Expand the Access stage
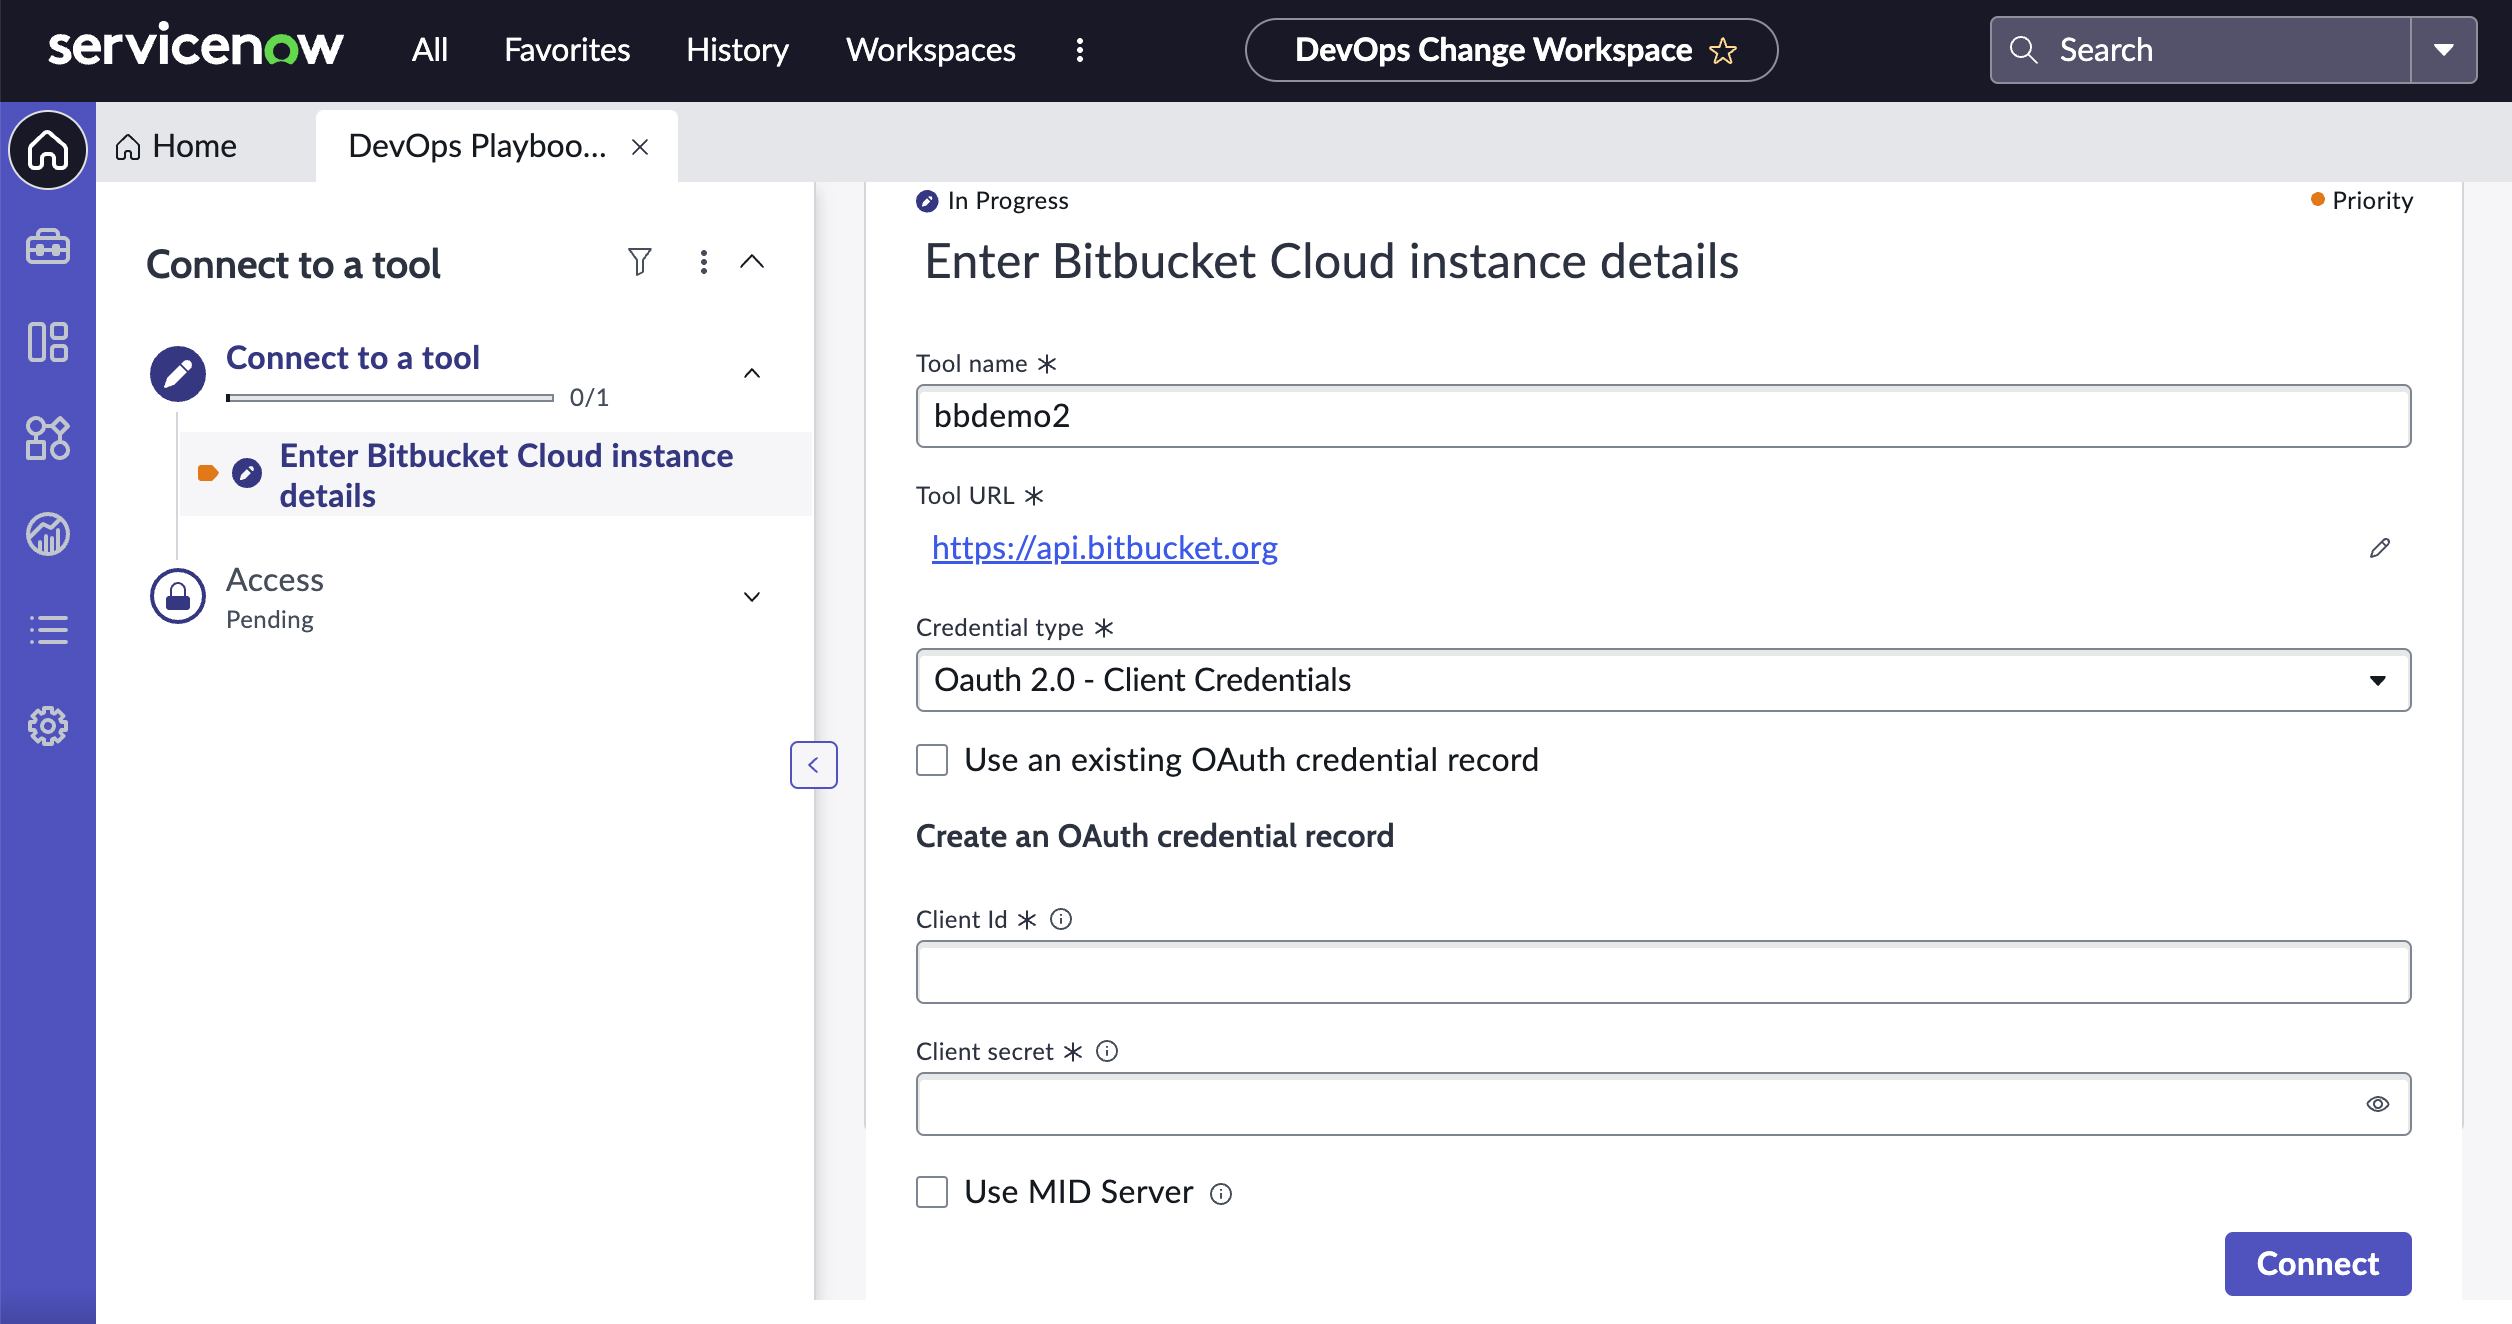This screenshot has height=1324, width=2512. tap(752, 597)
